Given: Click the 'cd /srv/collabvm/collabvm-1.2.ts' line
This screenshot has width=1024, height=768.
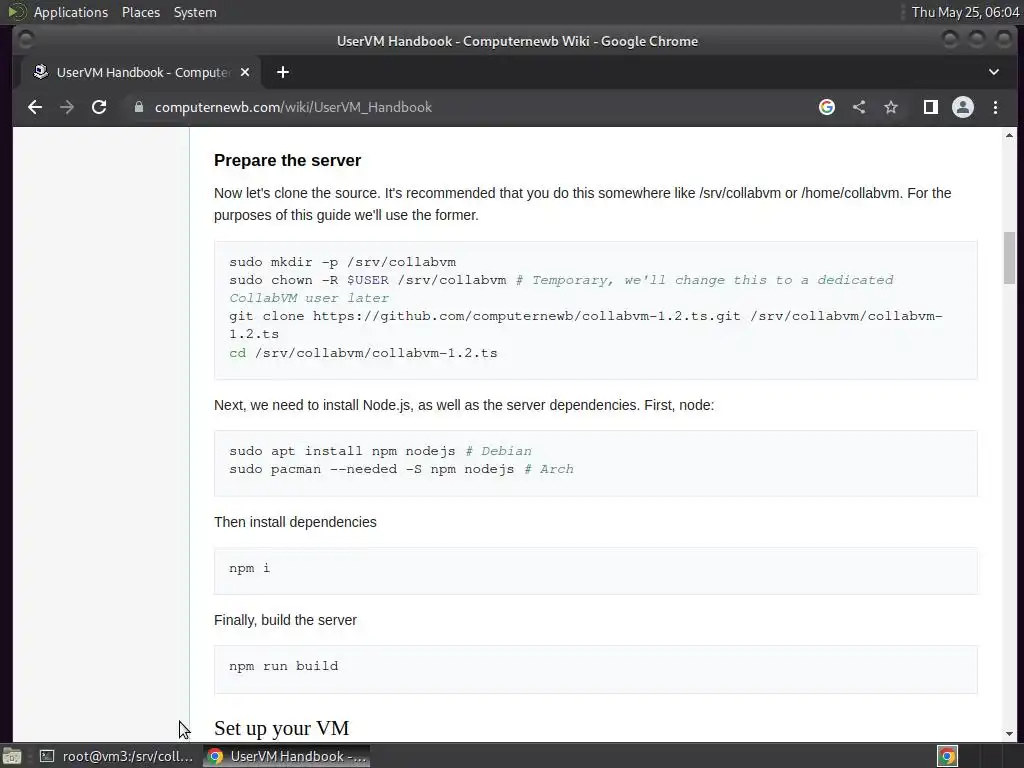Looking at the screenshot, I should [x=363, y=353].
